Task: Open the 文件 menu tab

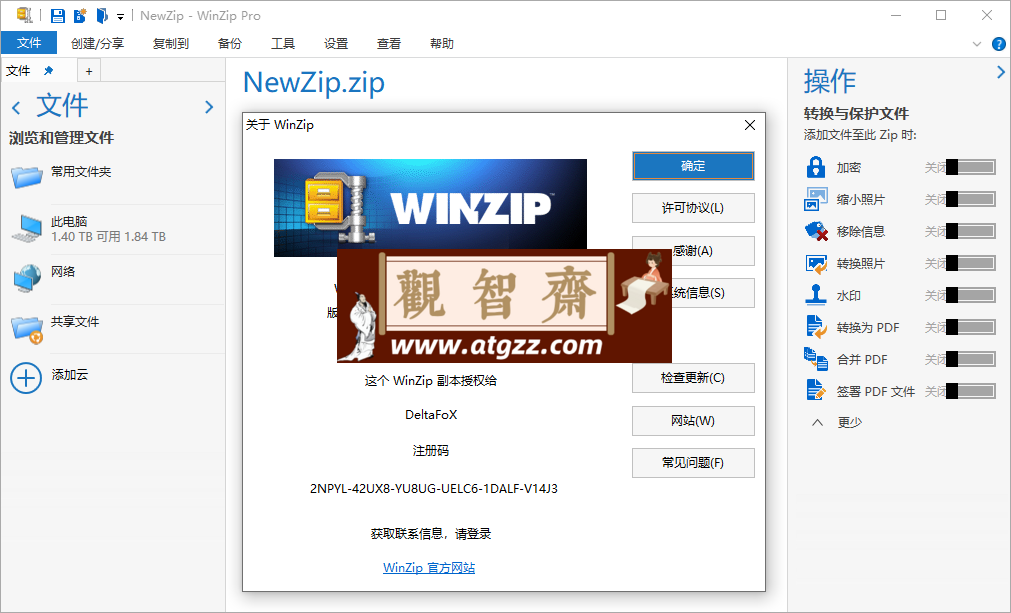Action: tap(28, 43)
